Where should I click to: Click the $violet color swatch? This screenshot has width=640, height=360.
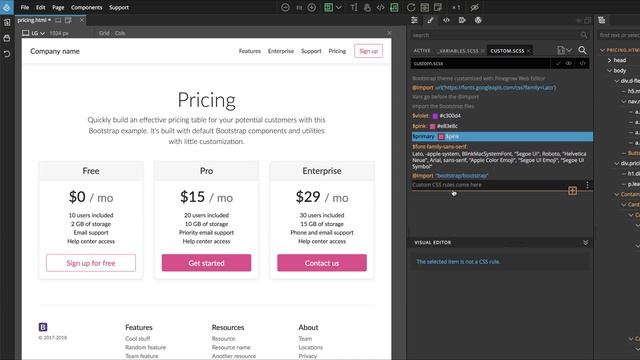[x=435, y=116]
